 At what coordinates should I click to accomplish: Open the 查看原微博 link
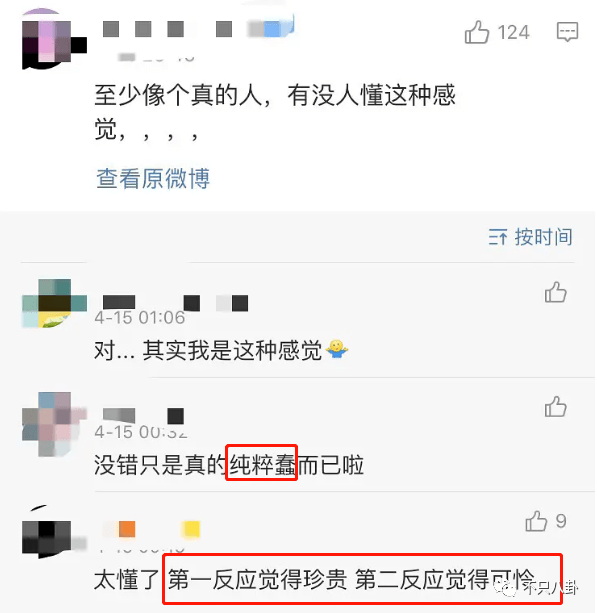pyautogui.click(x=153, y=179)
